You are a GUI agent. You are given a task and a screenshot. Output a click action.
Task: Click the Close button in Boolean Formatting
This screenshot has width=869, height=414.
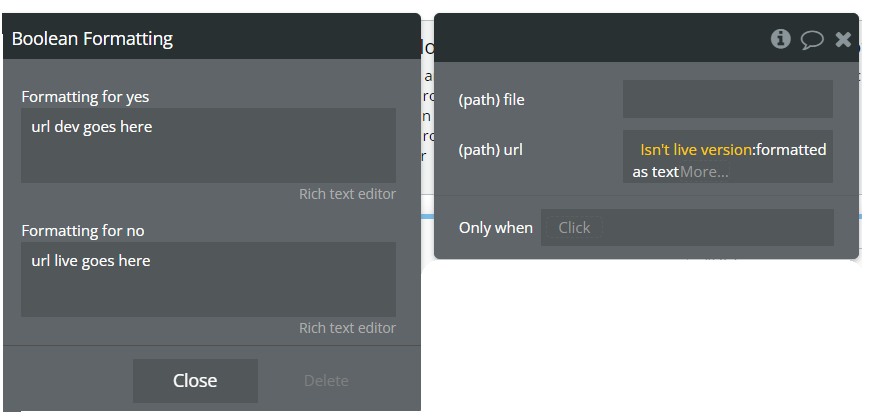point(195,380)
